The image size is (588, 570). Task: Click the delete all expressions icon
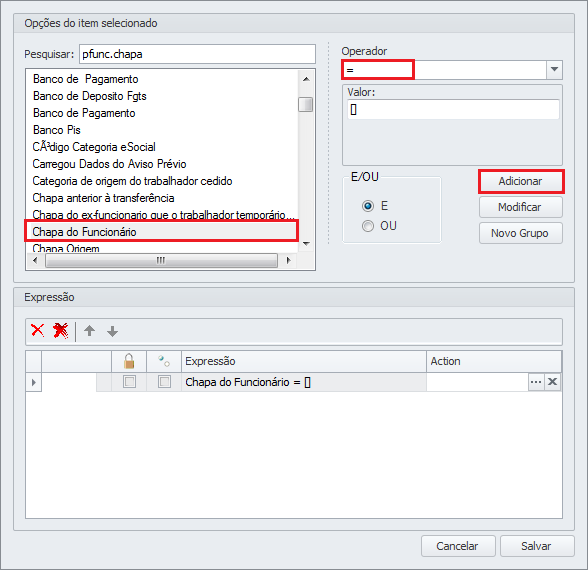pyautogui.click(x=60, y=331)
